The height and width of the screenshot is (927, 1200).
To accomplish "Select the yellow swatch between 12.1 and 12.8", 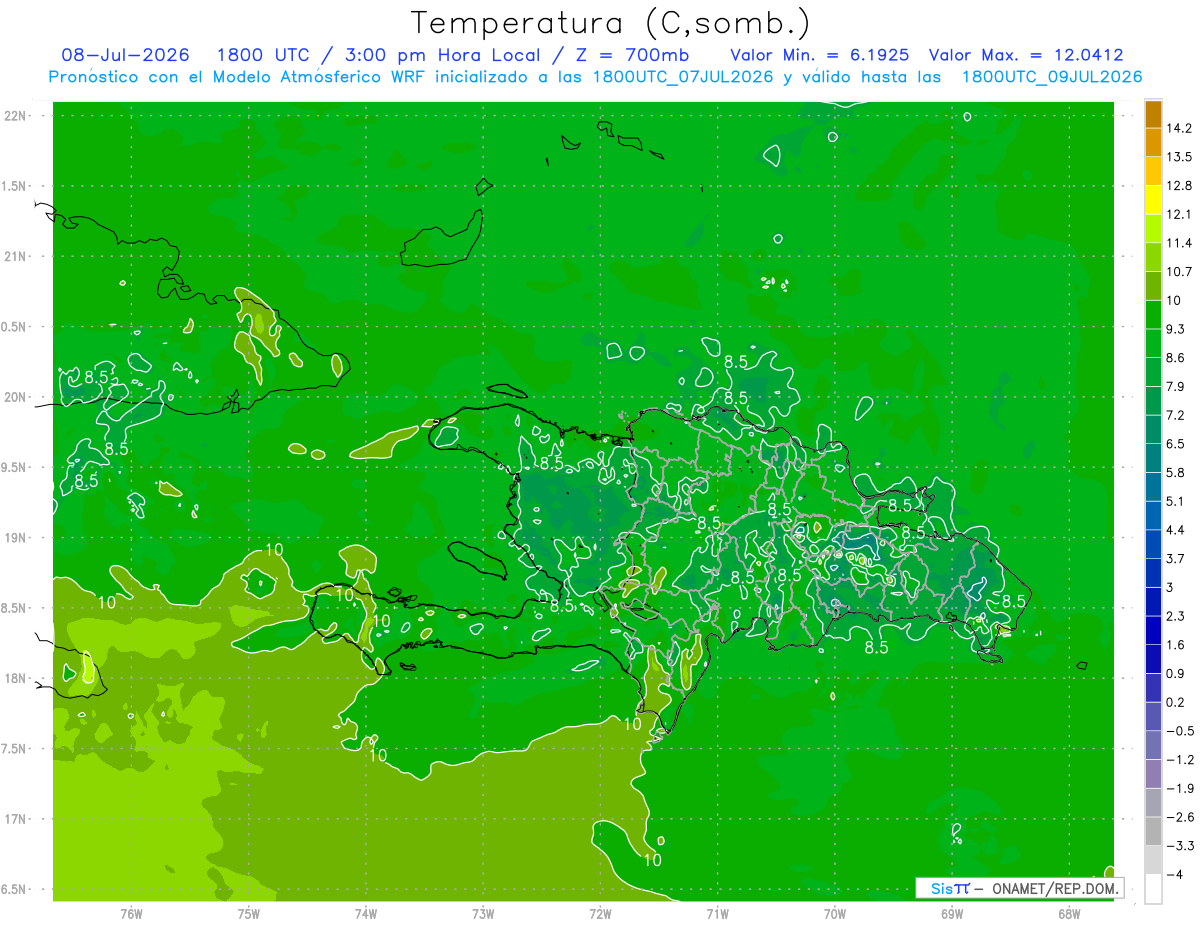I will coord(1153,199).
